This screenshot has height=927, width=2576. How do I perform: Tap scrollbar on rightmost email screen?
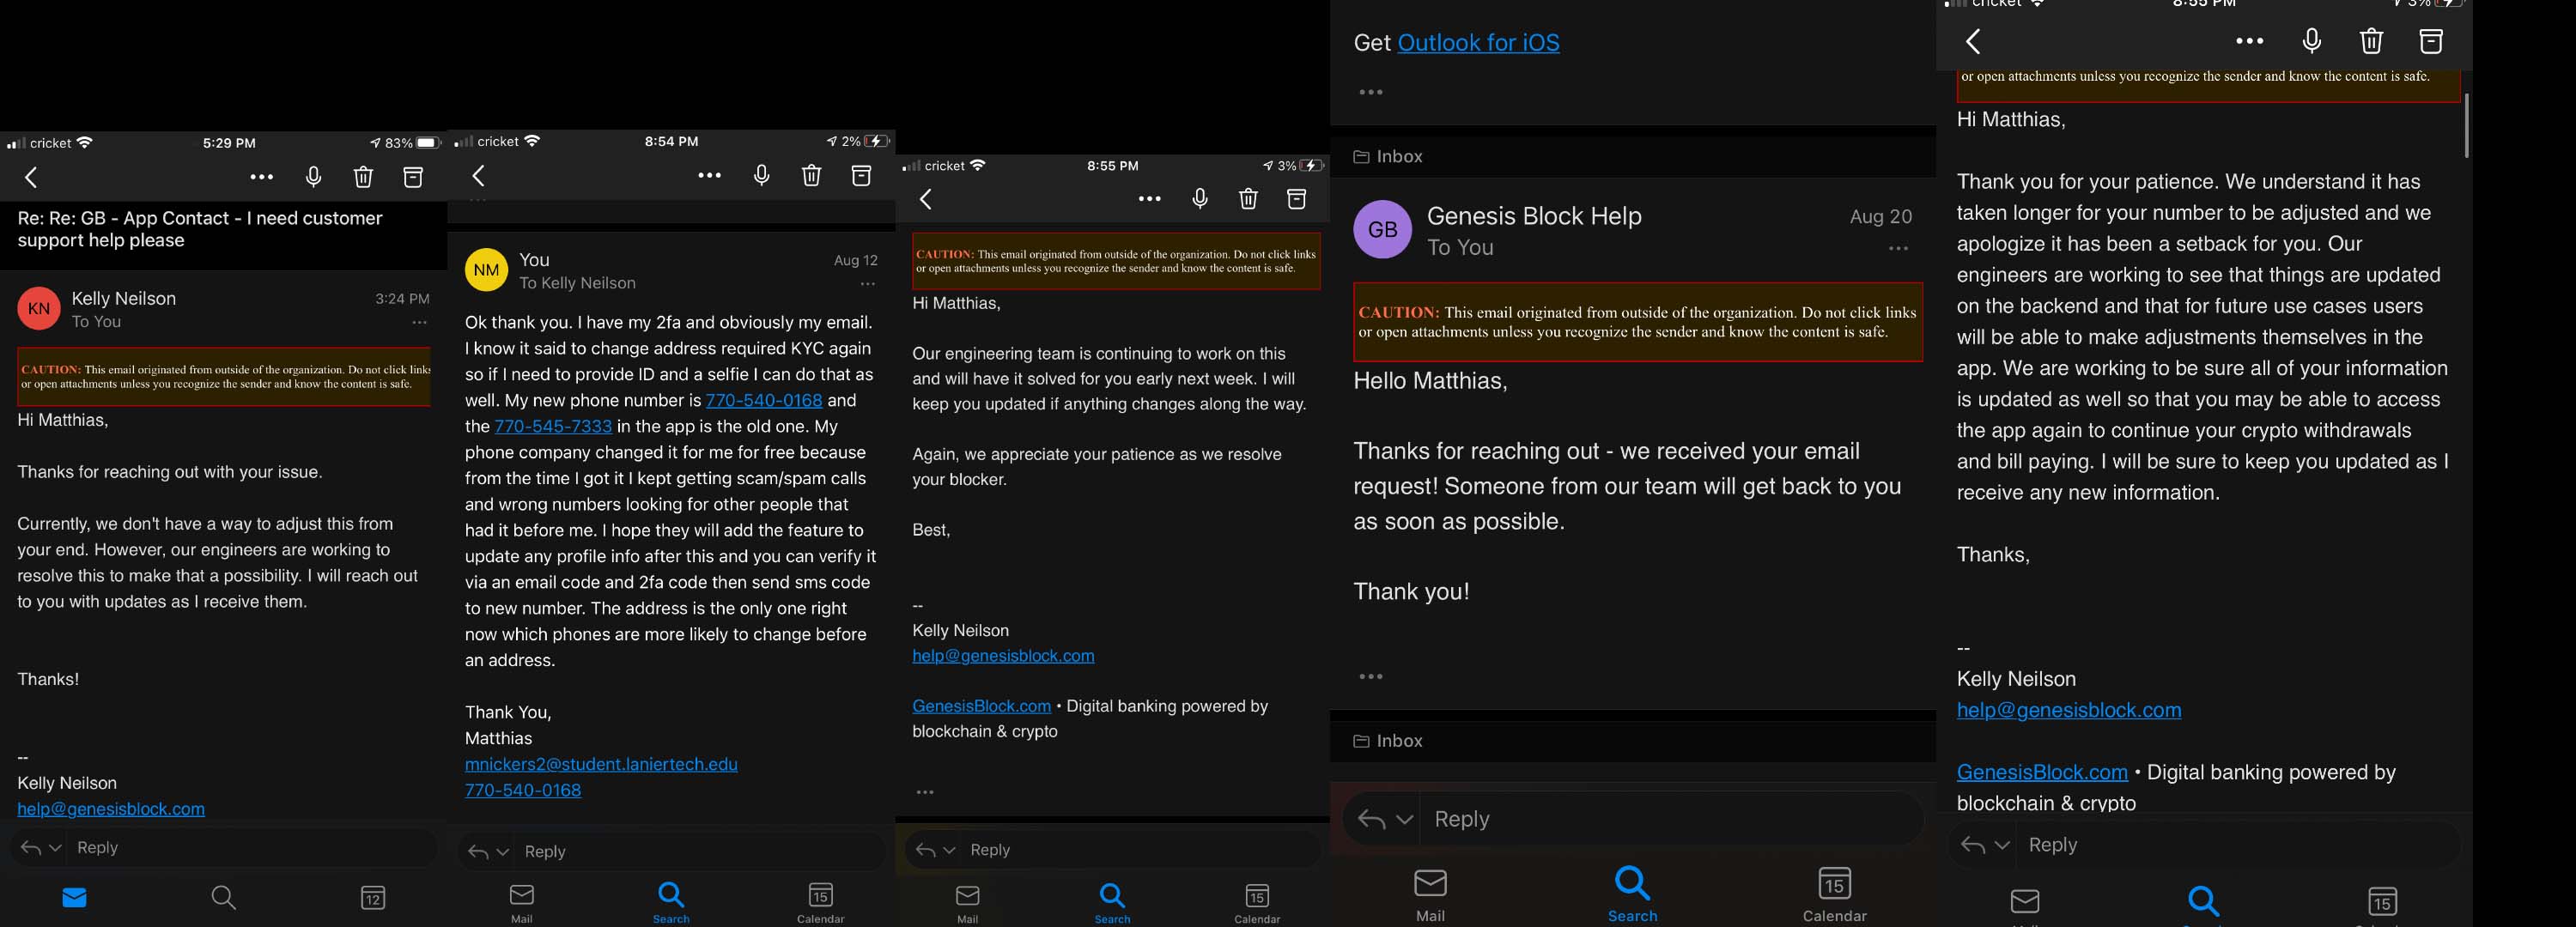click(2466, 125)
